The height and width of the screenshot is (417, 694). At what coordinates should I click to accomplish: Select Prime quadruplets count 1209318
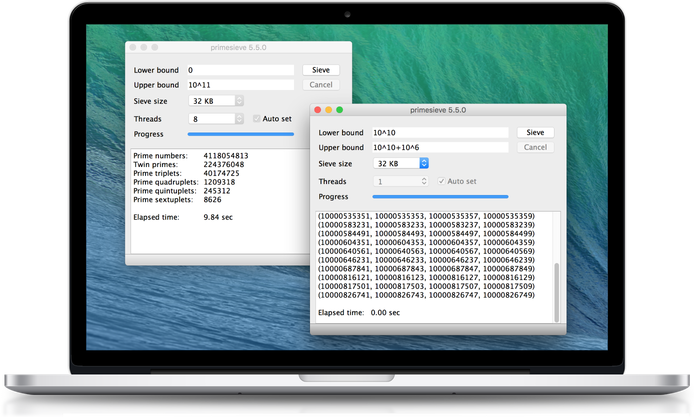tap(219, 182)
